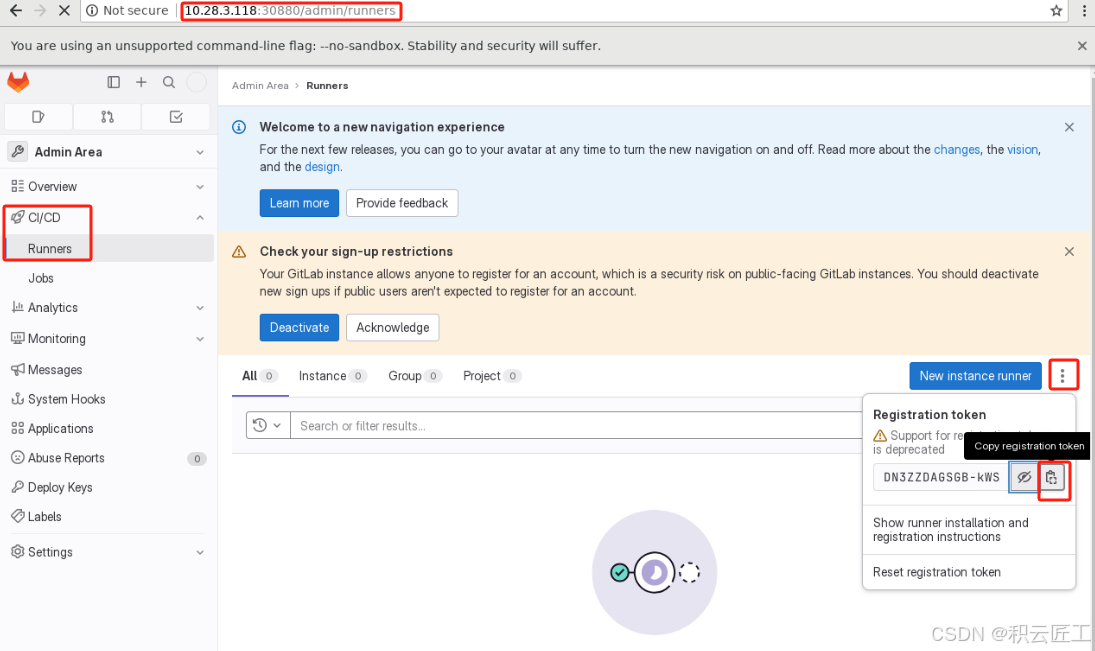
Task: Click the GitLab fox logo
Action: (18, 82)
